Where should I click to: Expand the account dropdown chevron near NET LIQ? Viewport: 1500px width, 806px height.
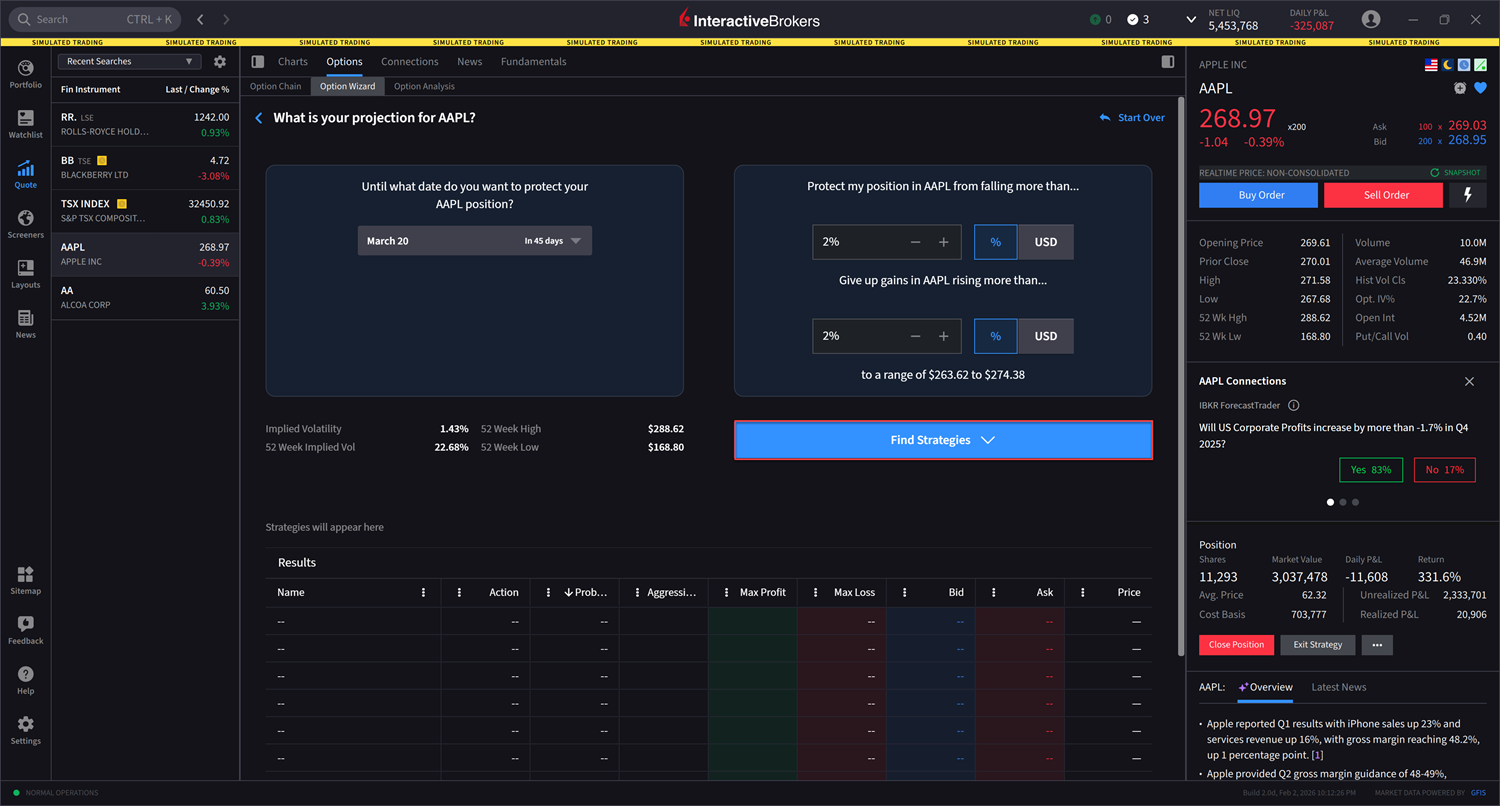[1191, 19]
